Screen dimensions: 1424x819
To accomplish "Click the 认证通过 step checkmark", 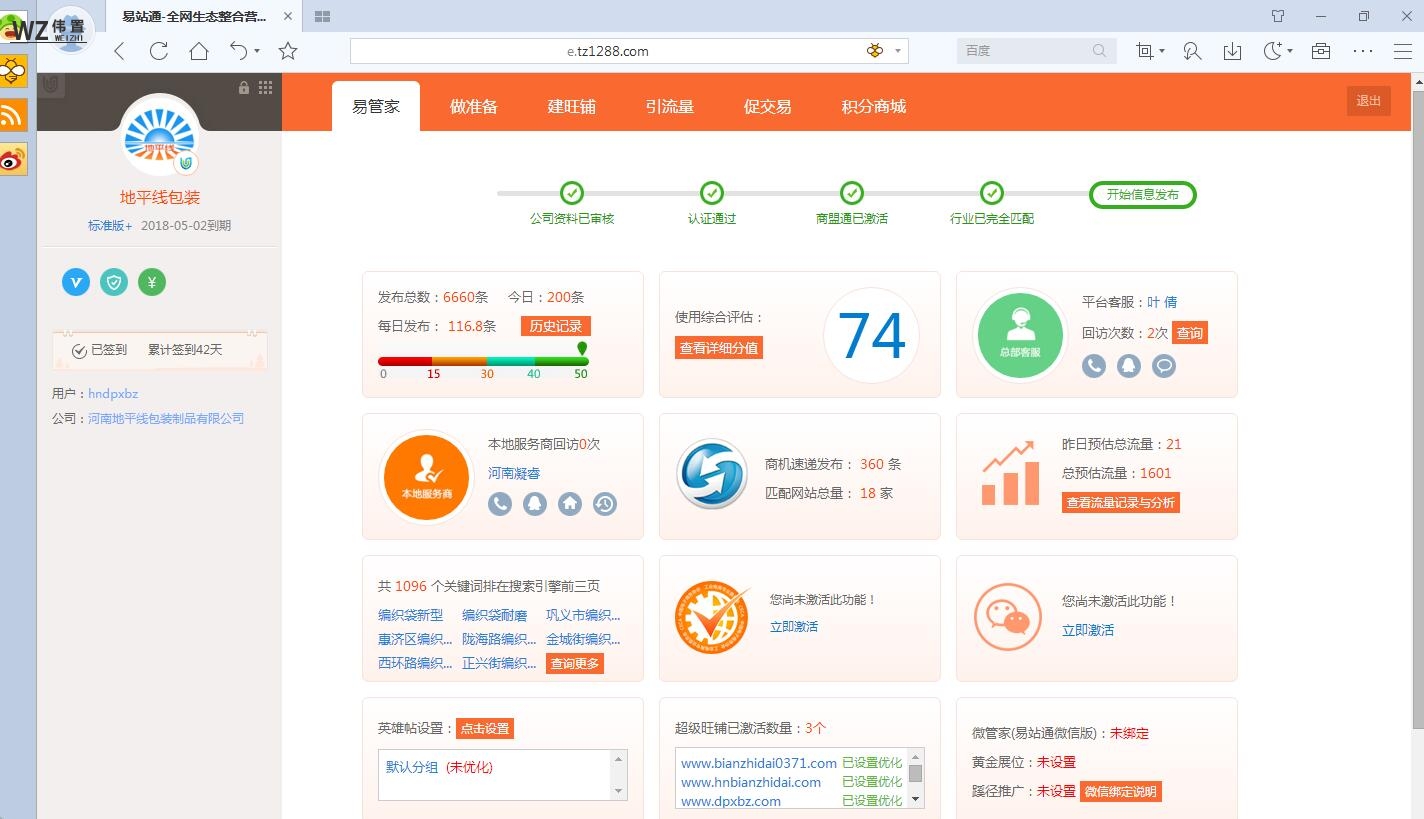I will click(711, 193).
